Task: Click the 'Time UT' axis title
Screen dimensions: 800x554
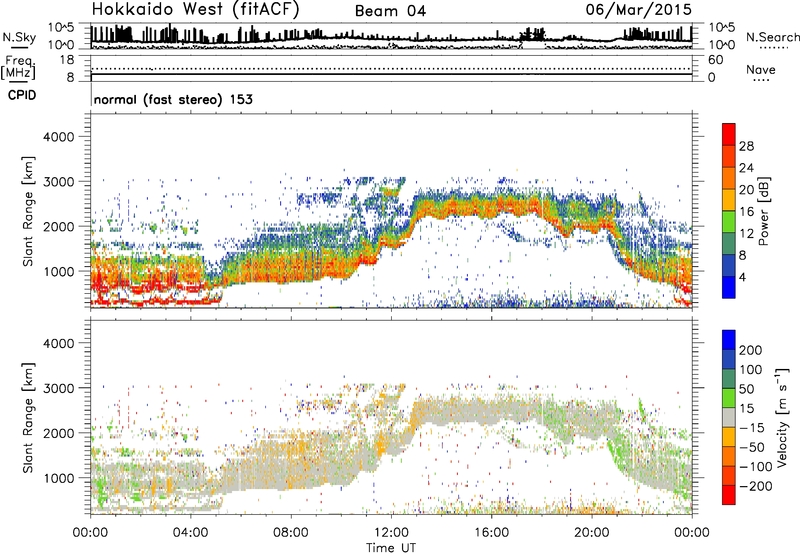Action: 391,547
